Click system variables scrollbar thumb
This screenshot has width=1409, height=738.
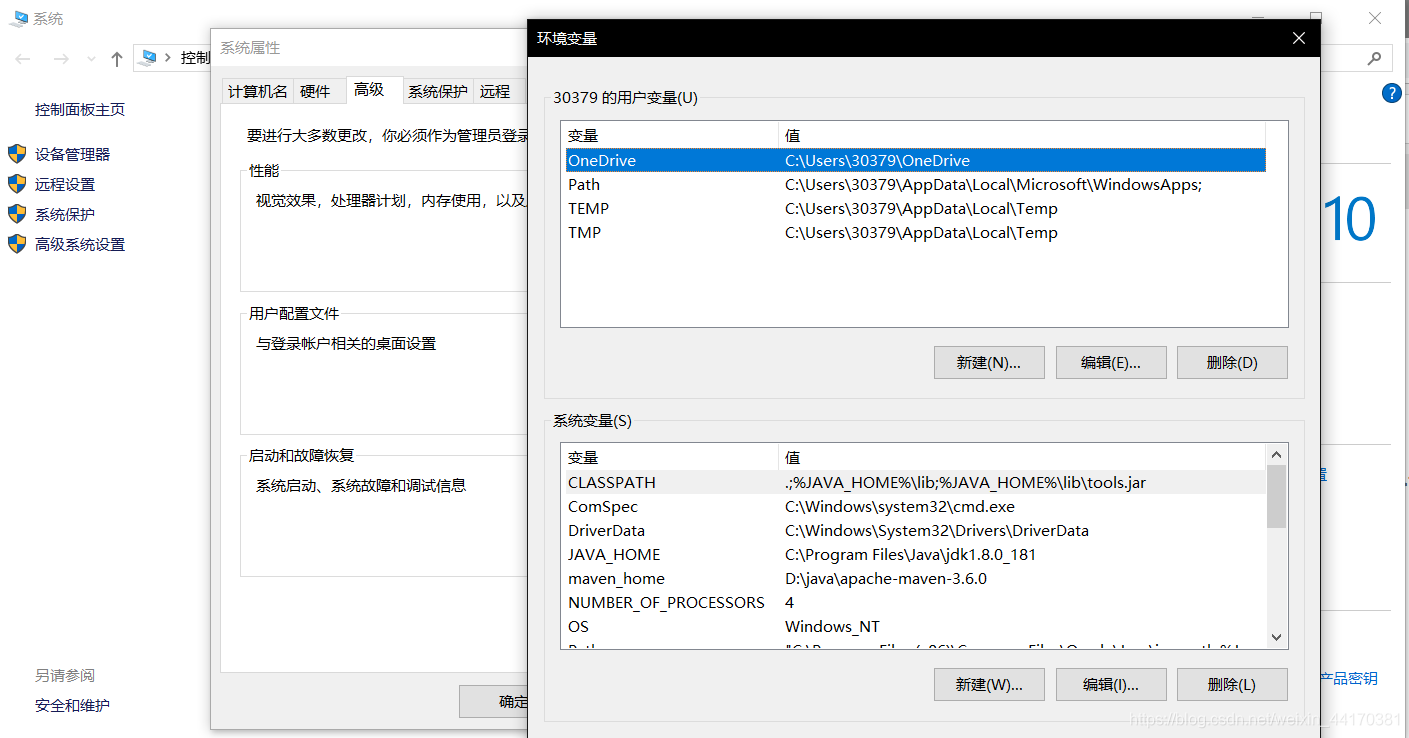[x=1276, y=496]
